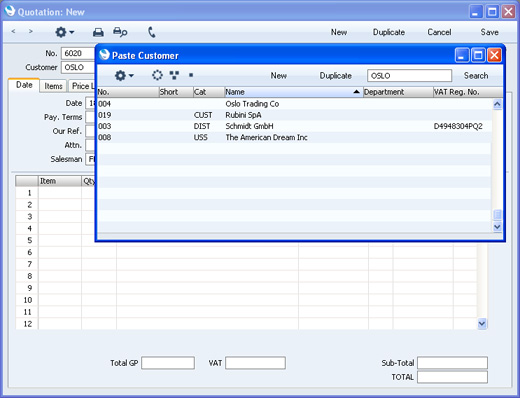Click the TOTAL field
Viewport: 520px width, 398px height.
click(x=452, y=377)
